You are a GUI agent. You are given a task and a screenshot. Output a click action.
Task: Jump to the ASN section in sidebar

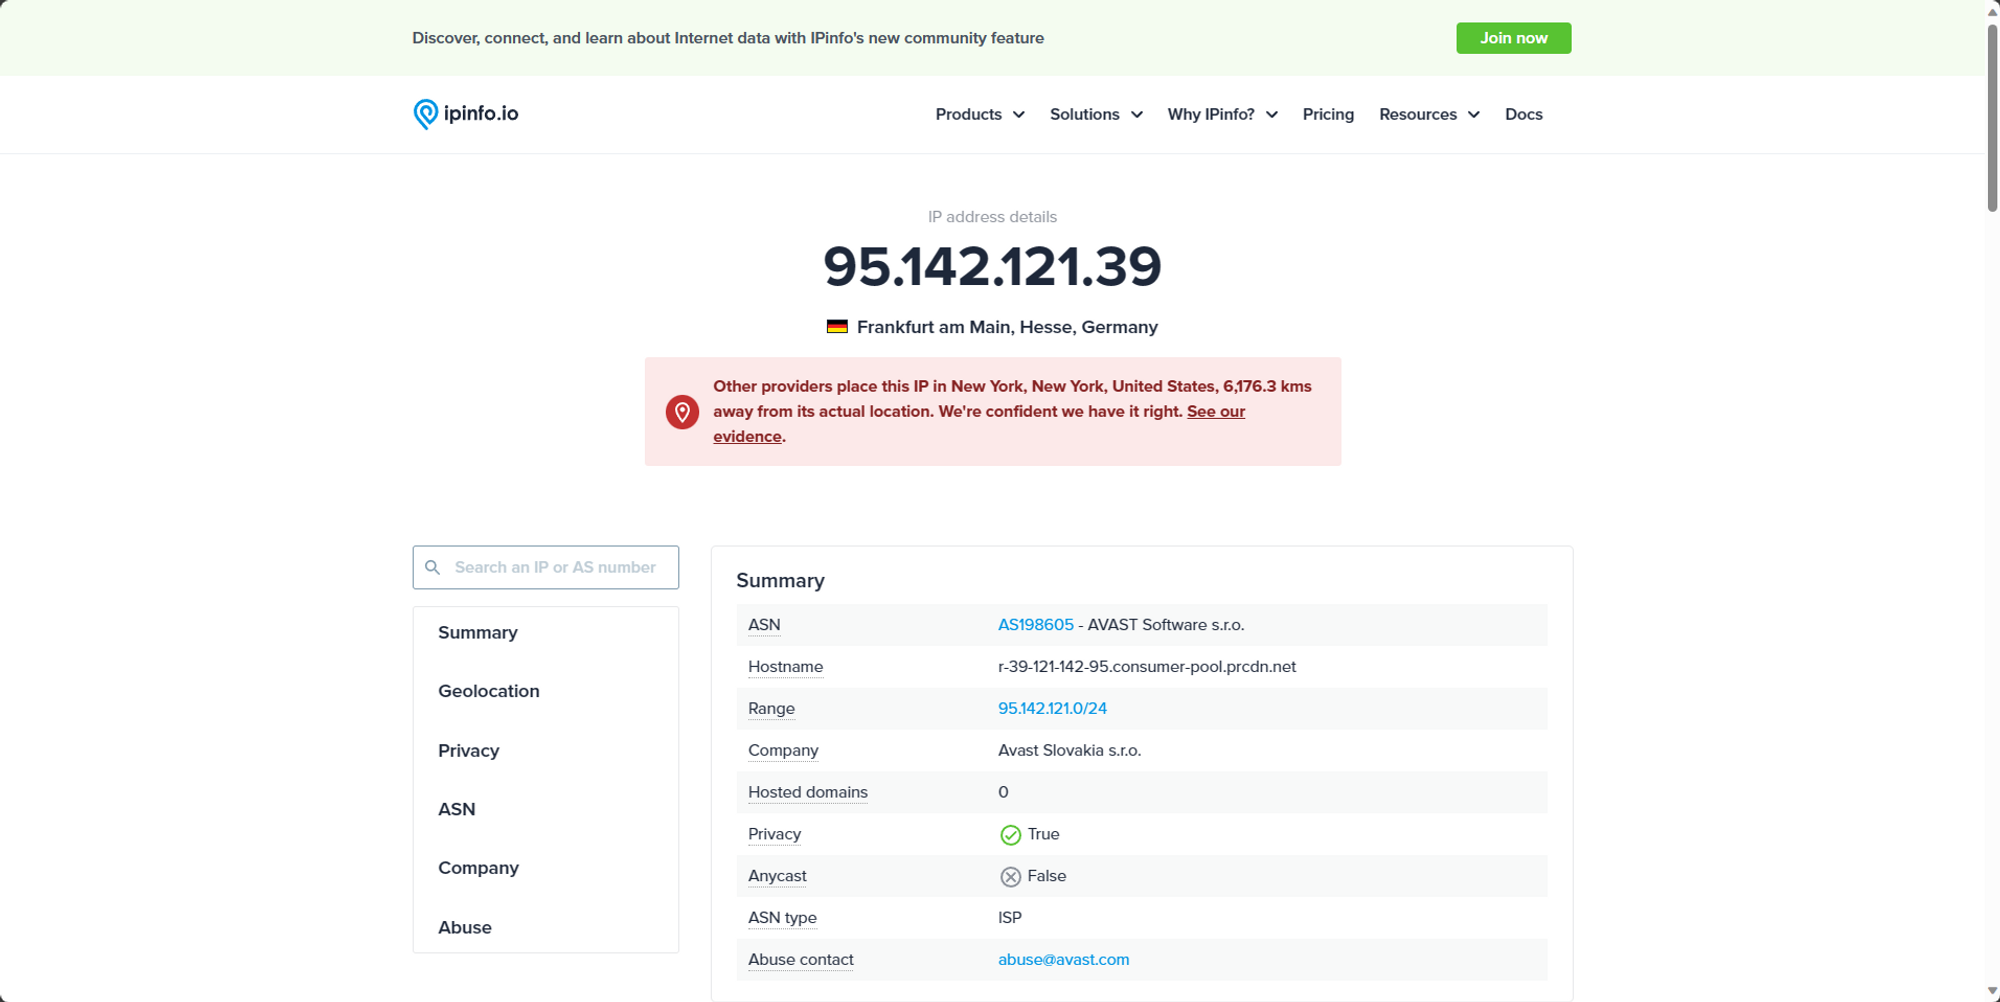click(x=456, y=809)
